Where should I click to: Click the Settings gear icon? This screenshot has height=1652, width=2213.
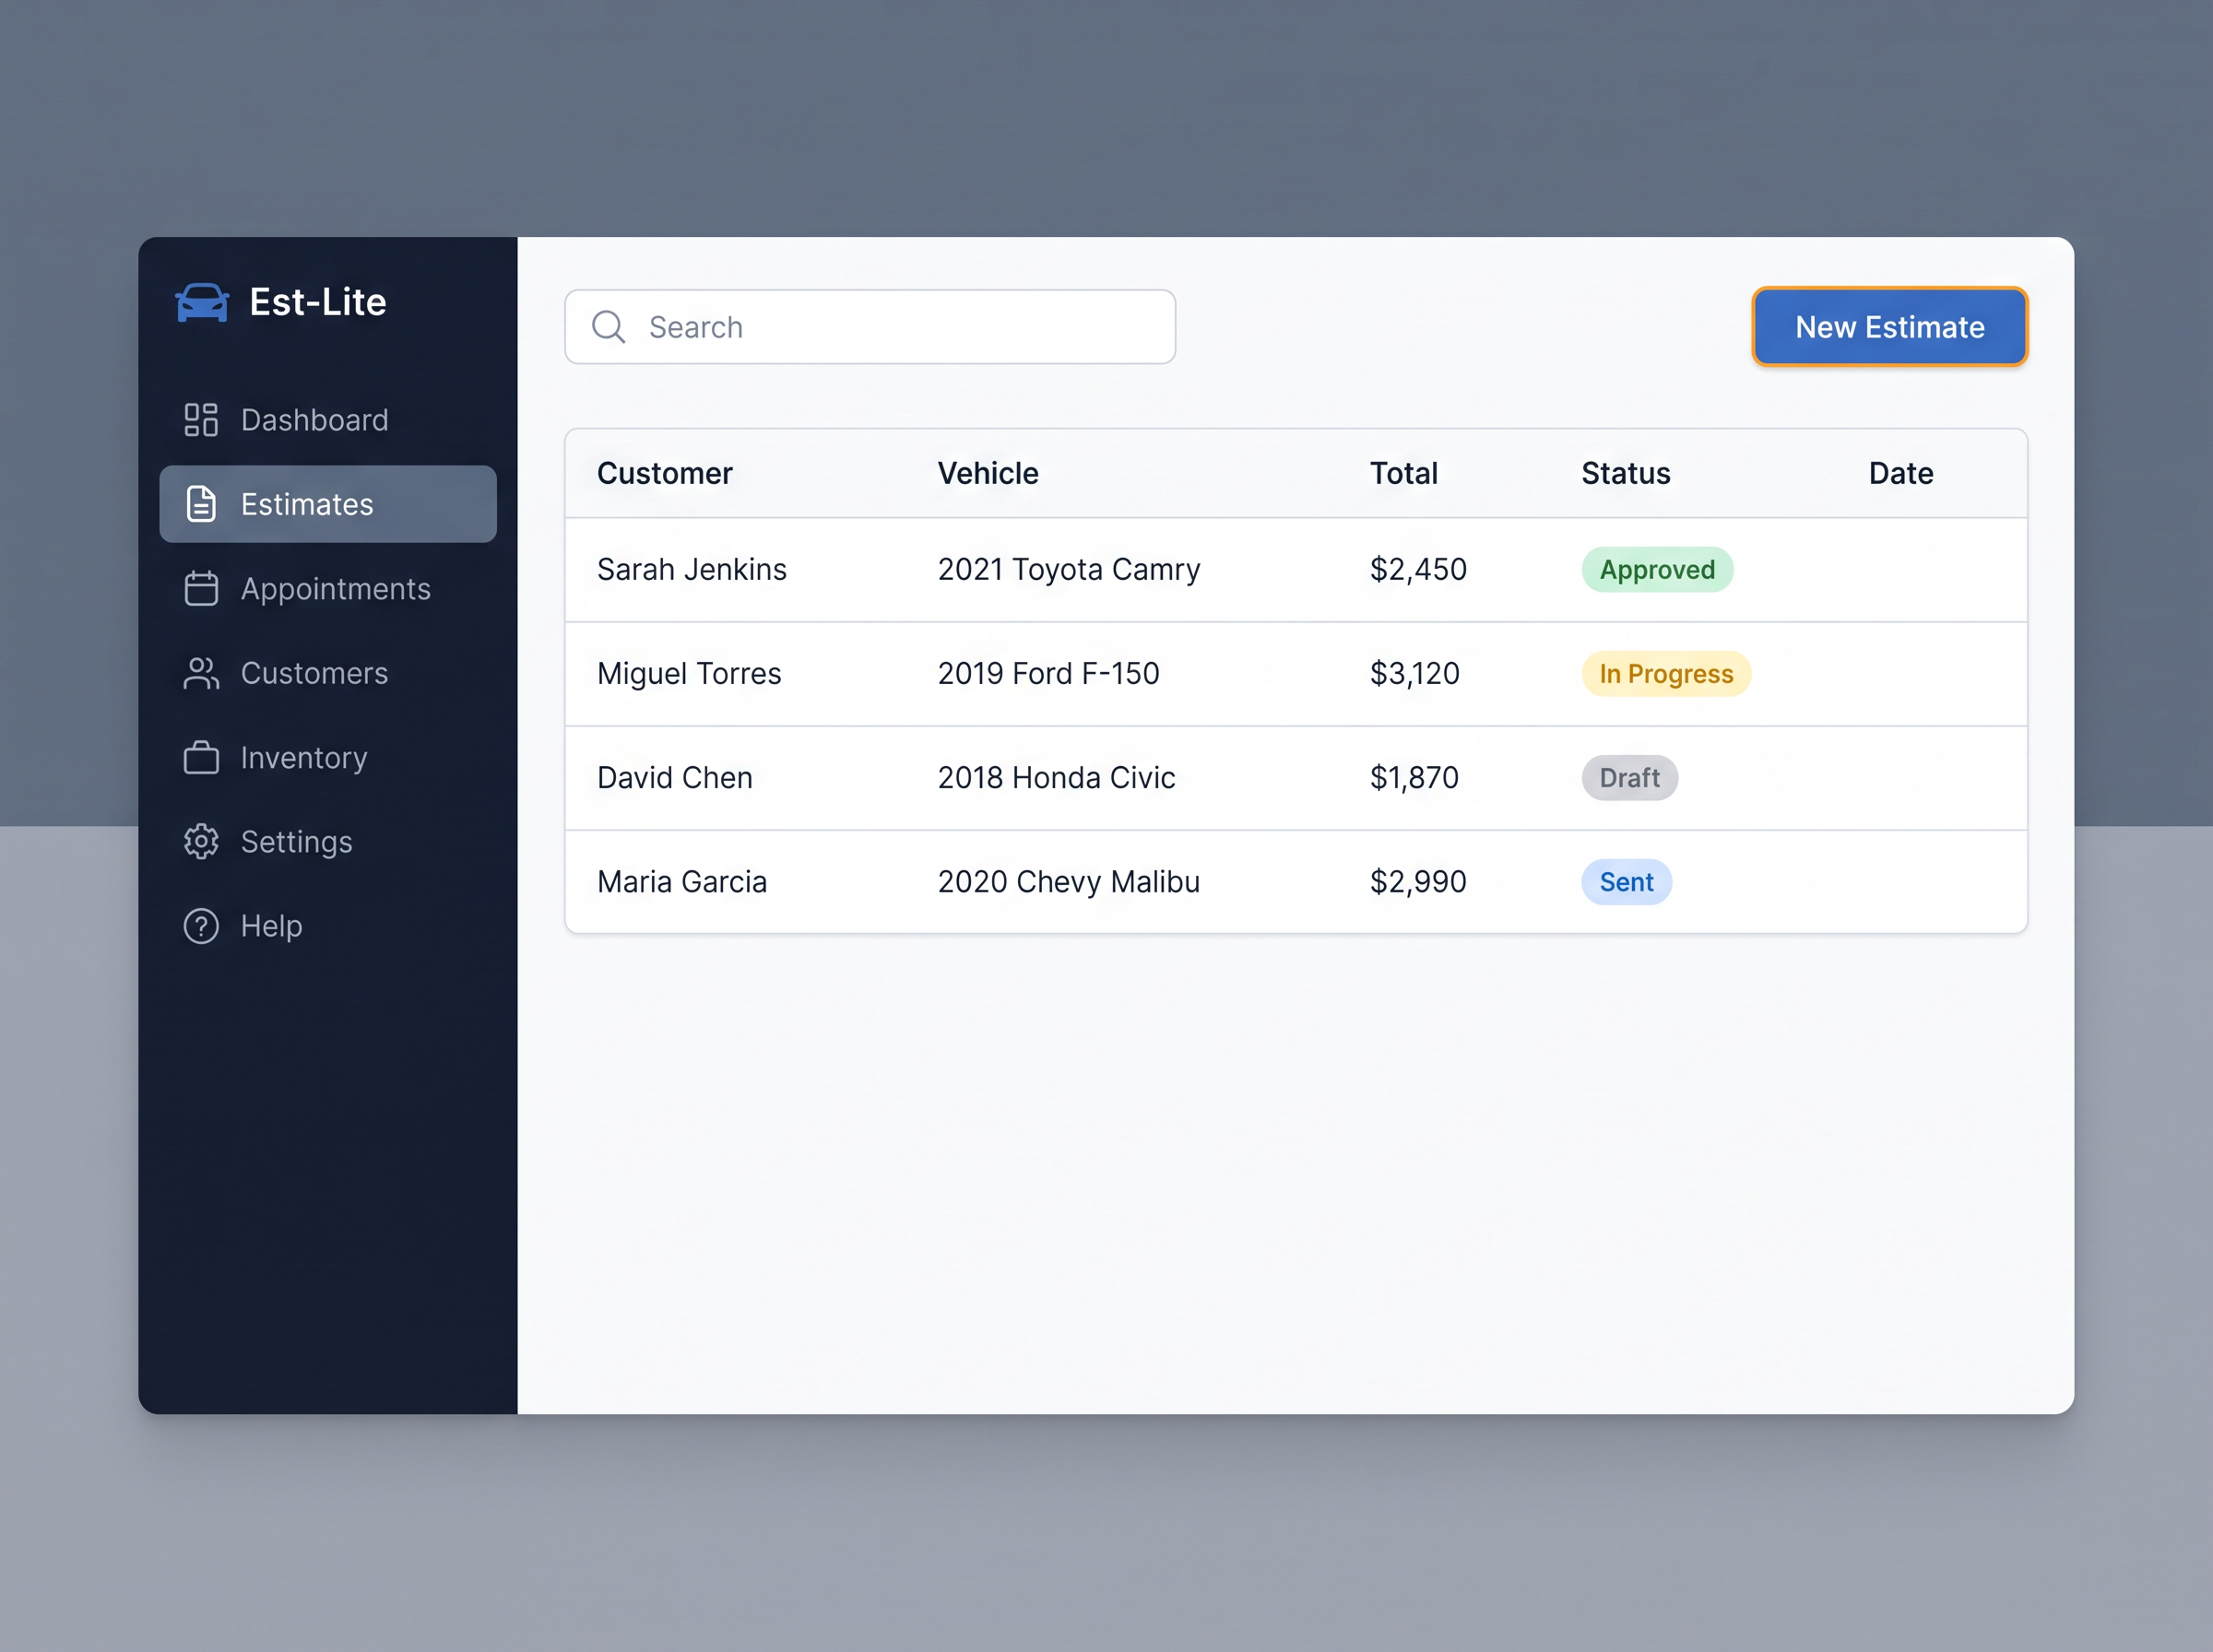pyautogui.click(x=201, y=842)
